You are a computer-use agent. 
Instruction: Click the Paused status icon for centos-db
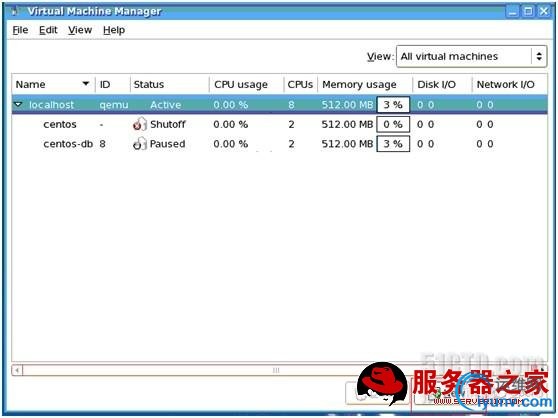[x=140, y=144]
